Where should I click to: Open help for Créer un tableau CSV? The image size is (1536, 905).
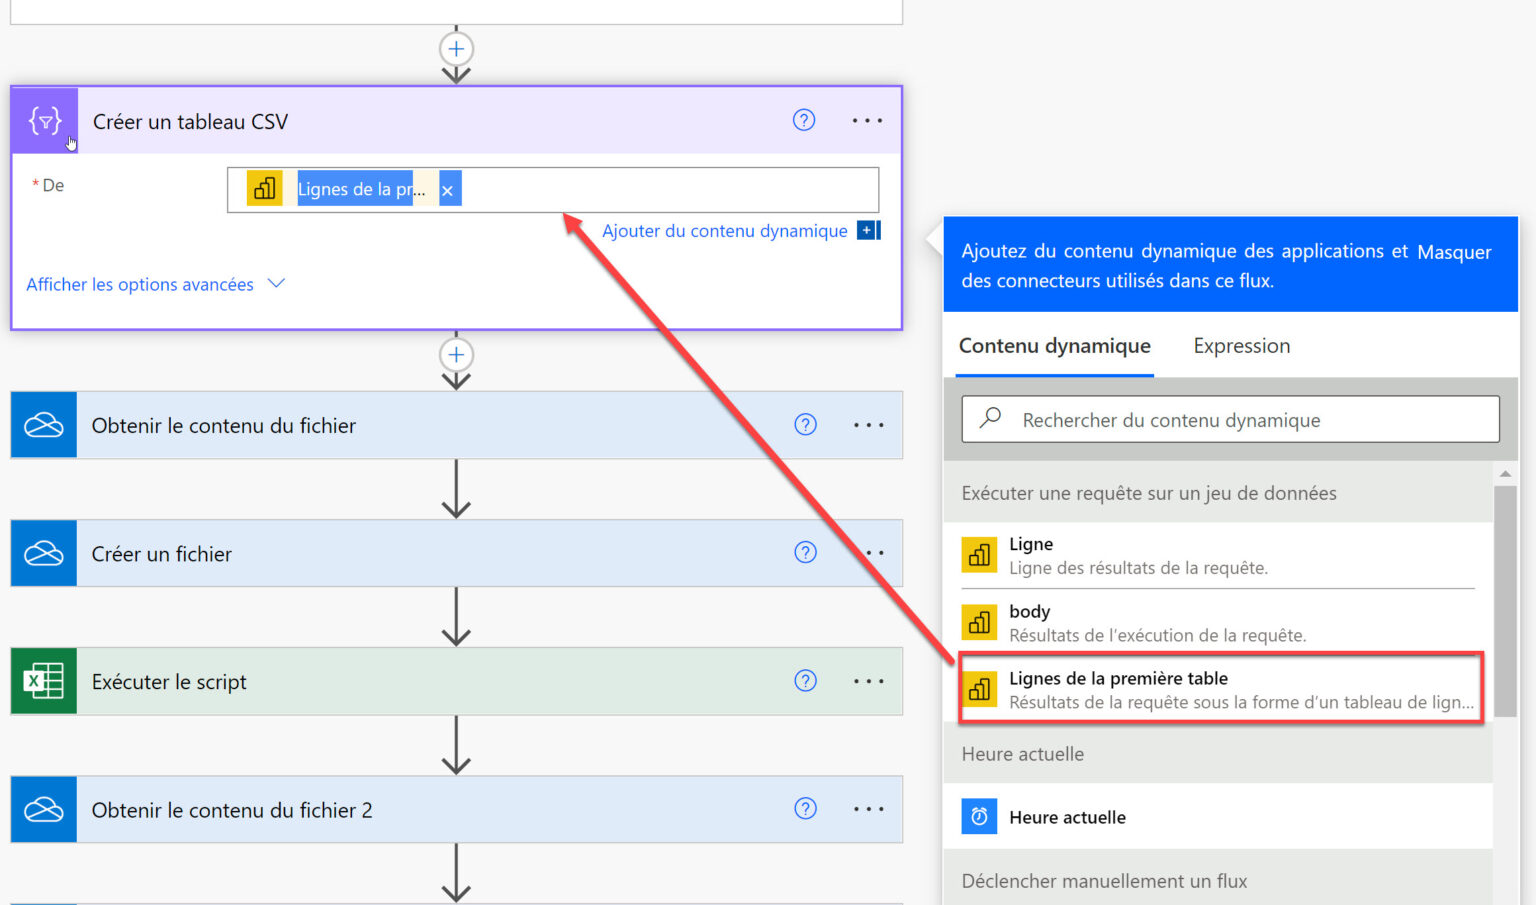(804, 120)
